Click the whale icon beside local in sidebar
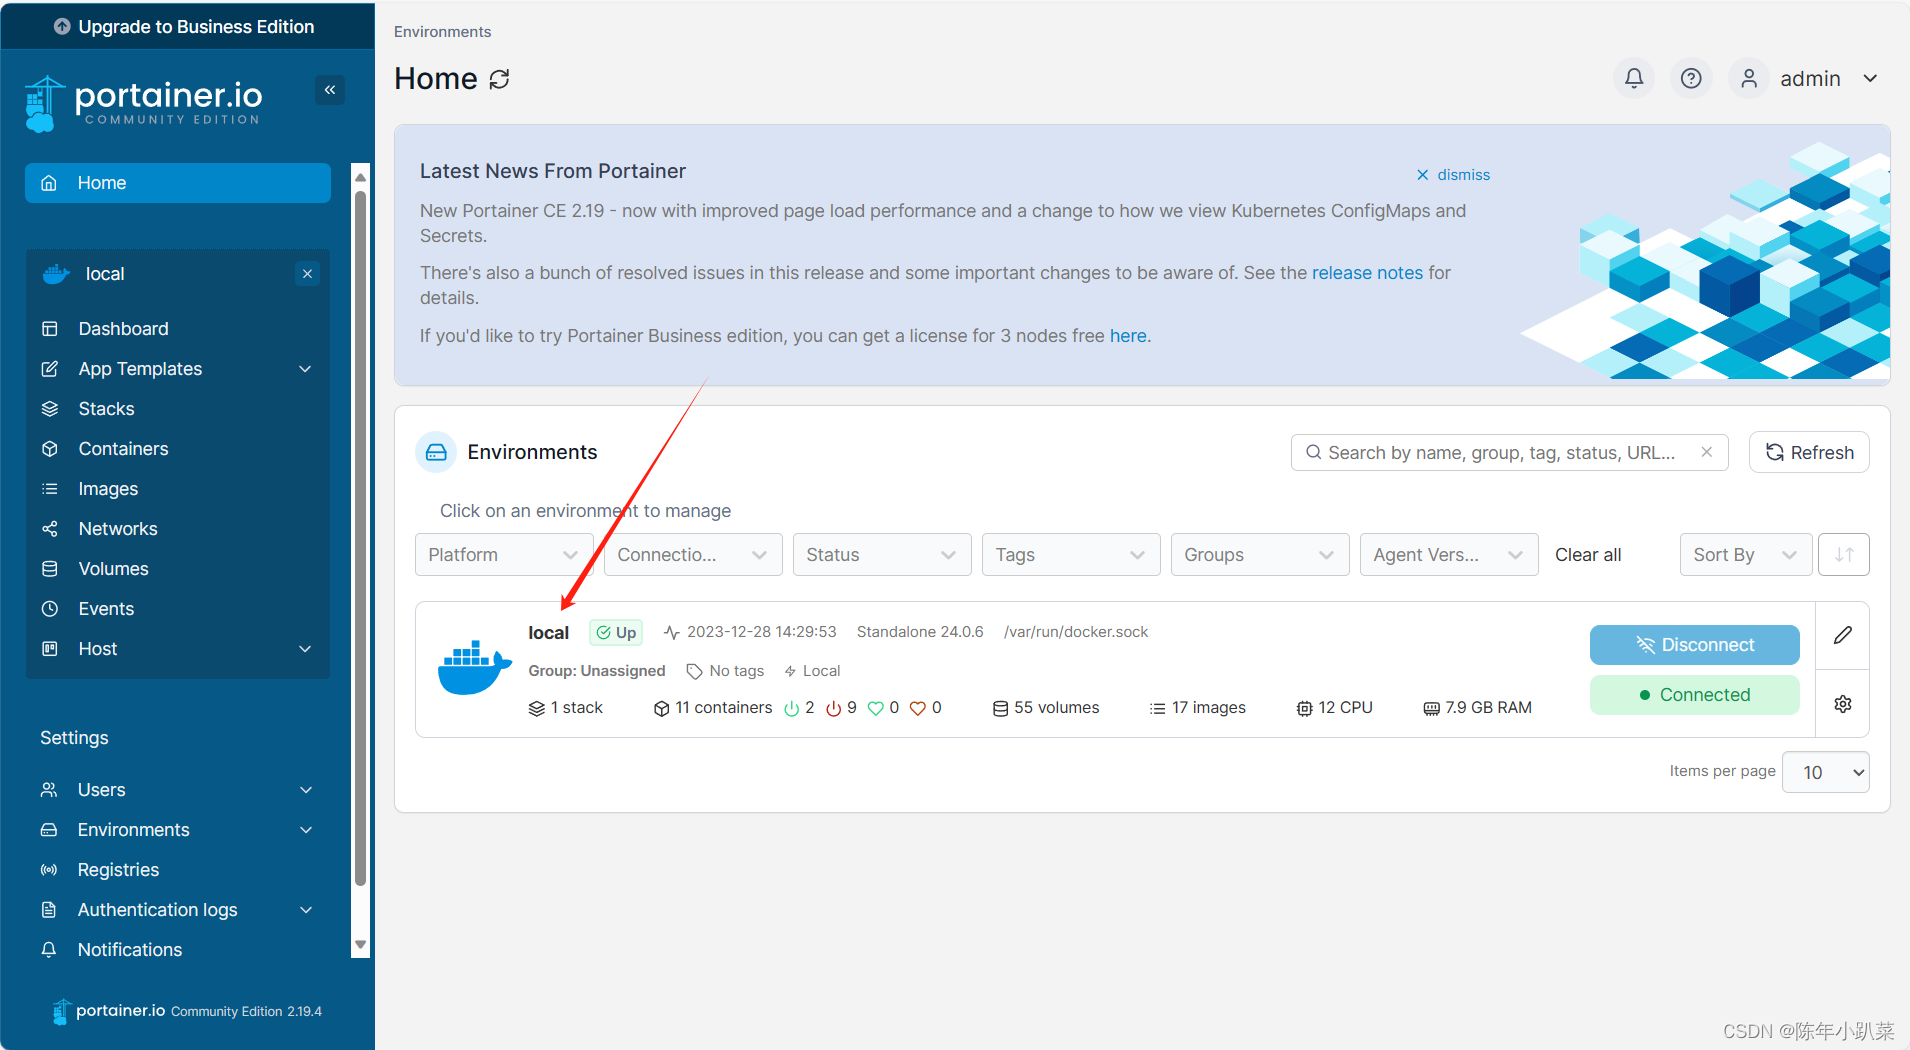Screen dimensions: 1910x1050 click(57, 274)
